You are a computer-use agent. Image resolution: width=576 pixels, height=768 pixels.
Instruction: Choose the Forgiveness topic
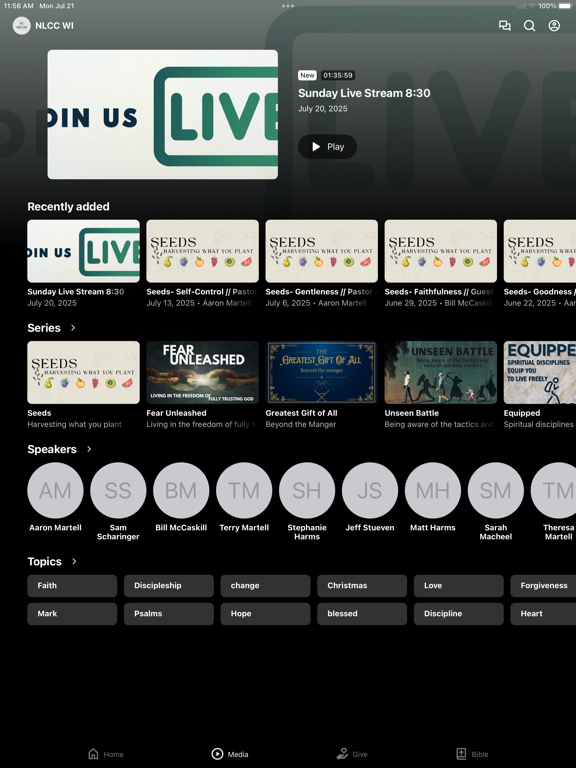coord(543,586)
